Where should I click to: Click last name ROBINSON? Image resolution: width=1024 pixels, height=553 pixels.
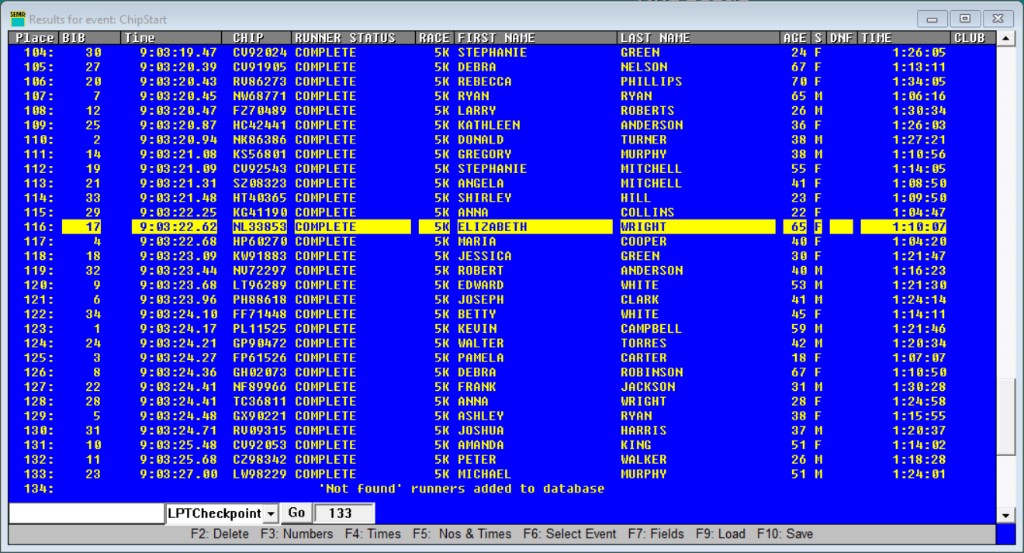[651, 372]
